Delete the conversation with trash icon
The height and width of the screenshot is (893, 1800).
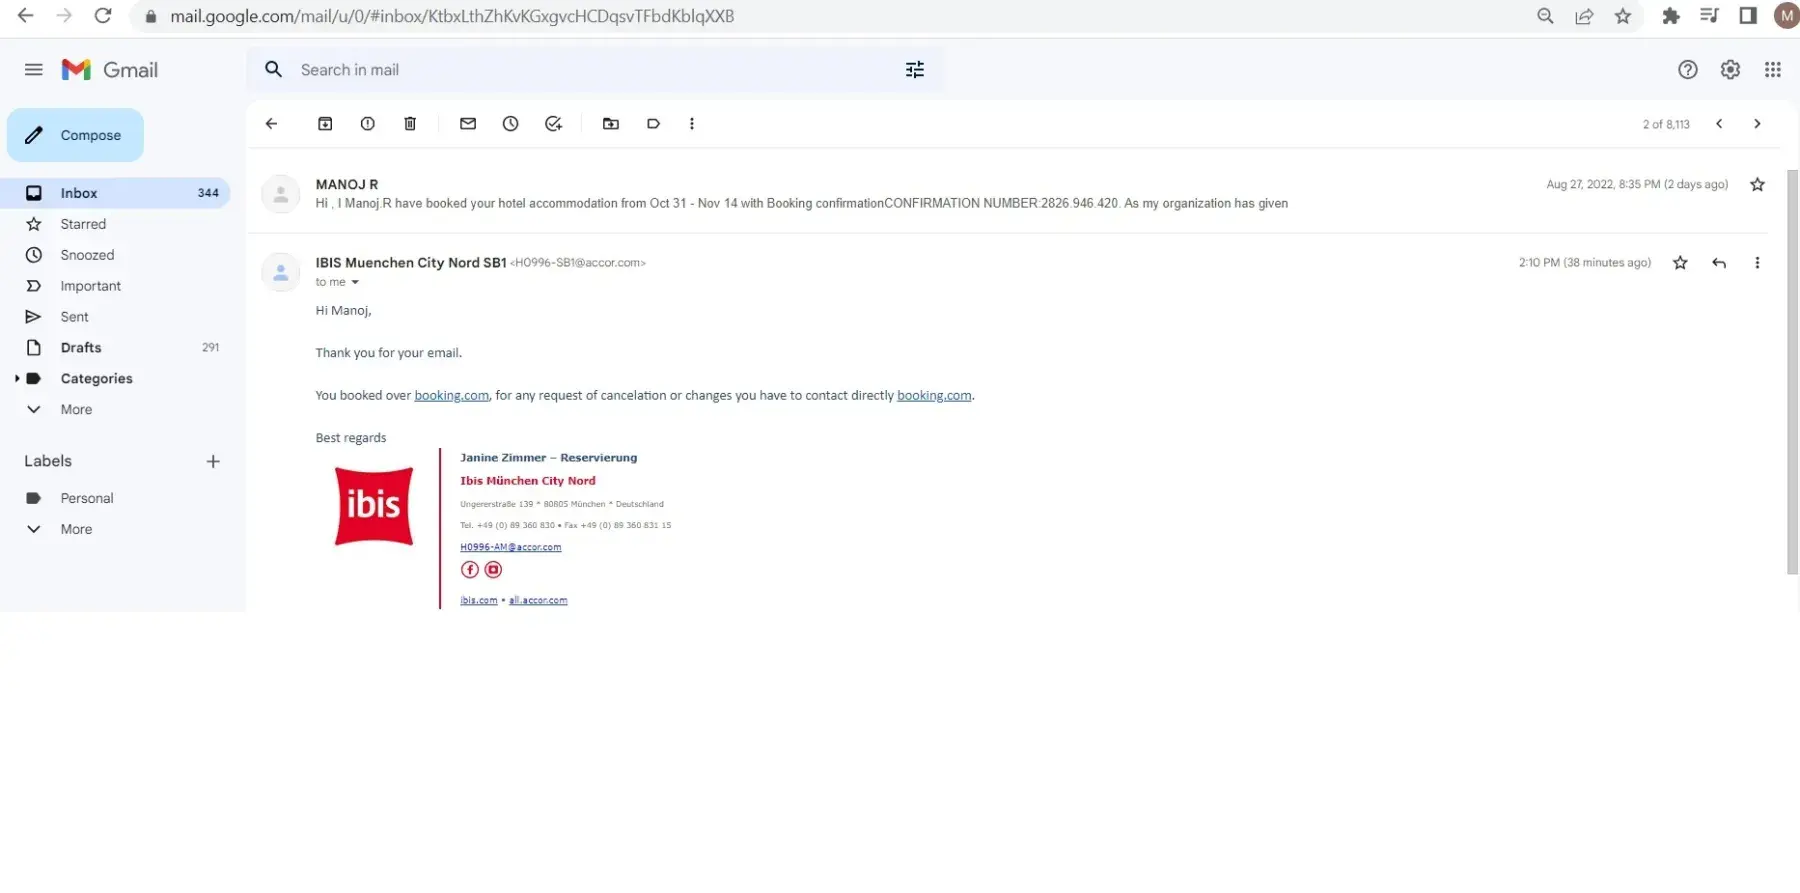click(410, 124)
